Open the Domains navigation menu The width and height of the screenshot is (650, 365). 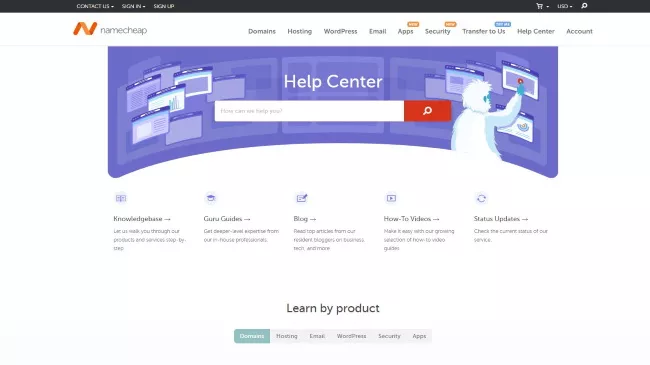click(x=262, y=31)
